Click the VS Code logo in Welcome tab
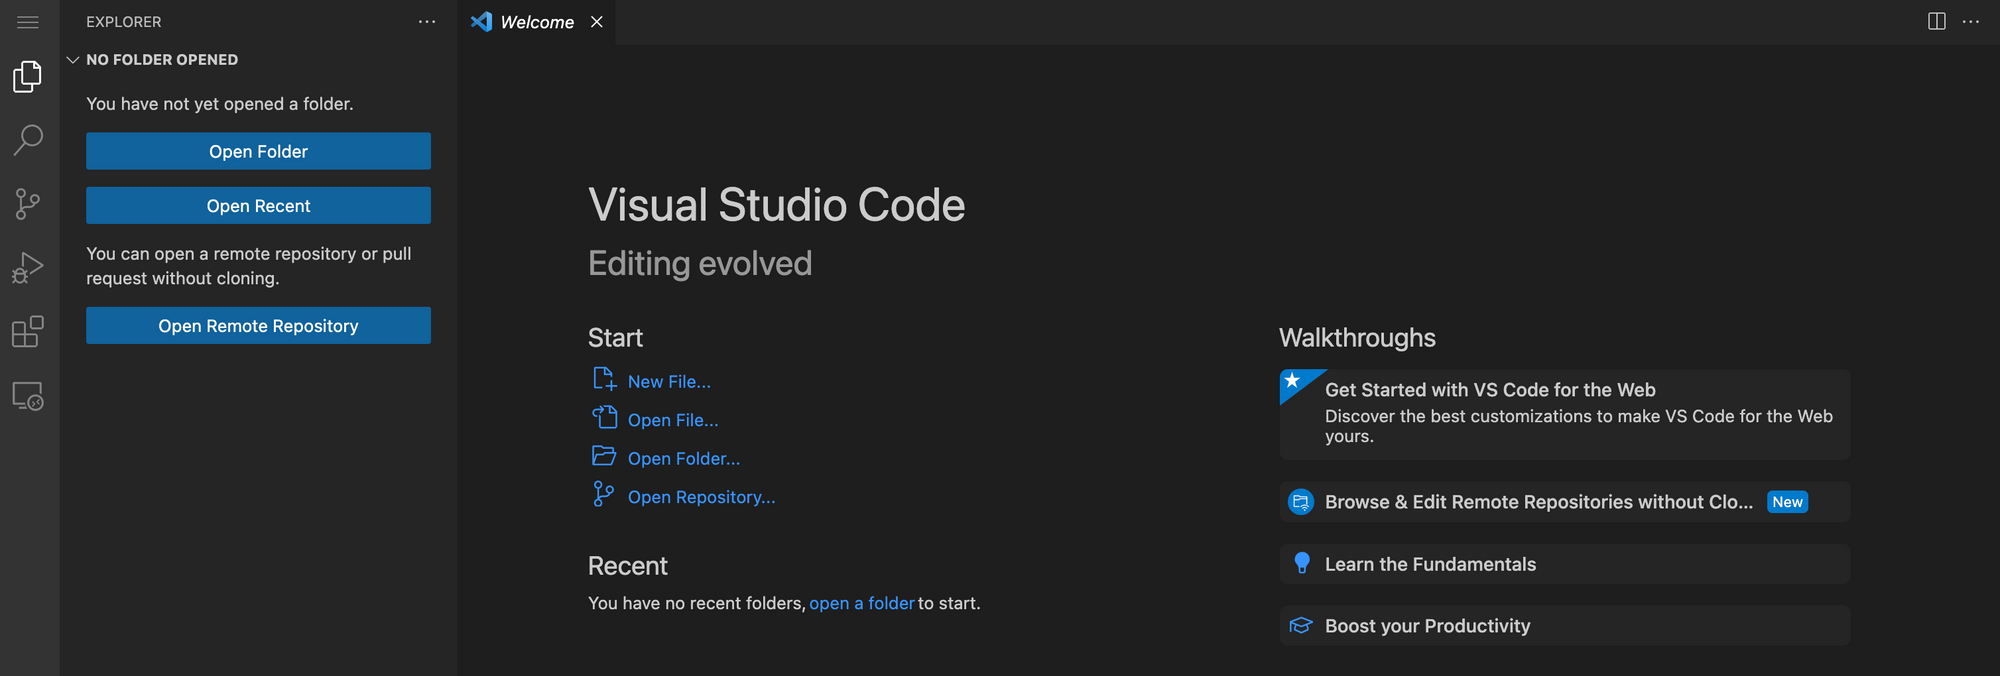 481,22
